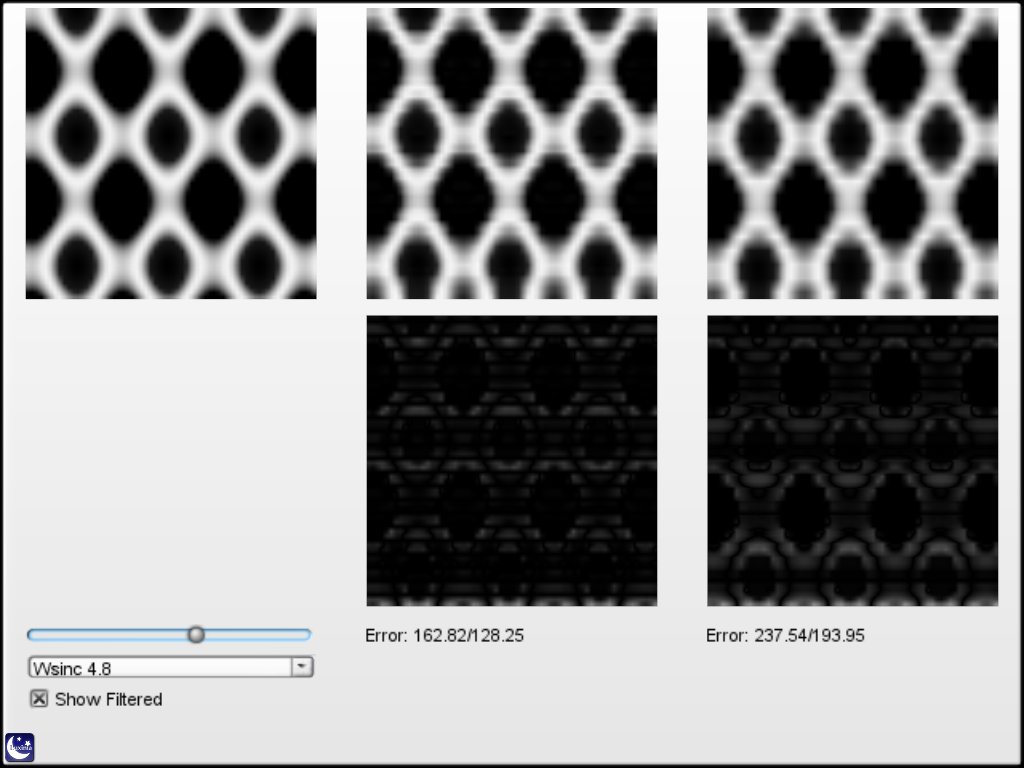
Task: Select the top right filtered pattern image
Action: tap(852, 153)
